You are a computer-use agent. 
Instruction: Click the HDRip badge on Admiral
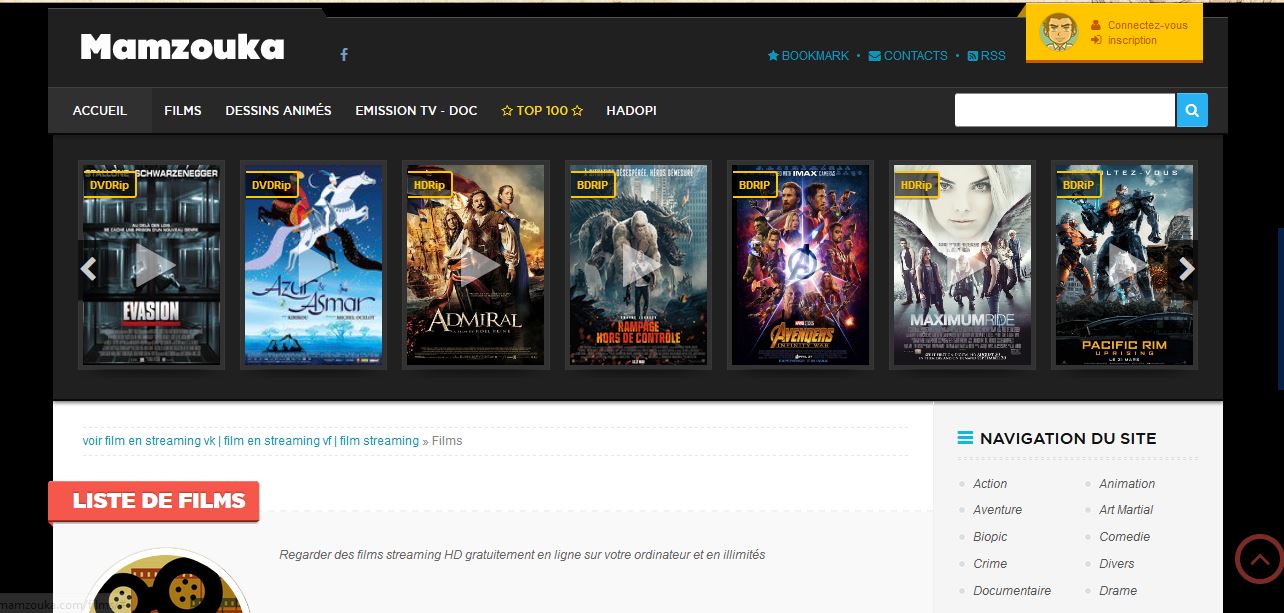click(x=430, y=185)
